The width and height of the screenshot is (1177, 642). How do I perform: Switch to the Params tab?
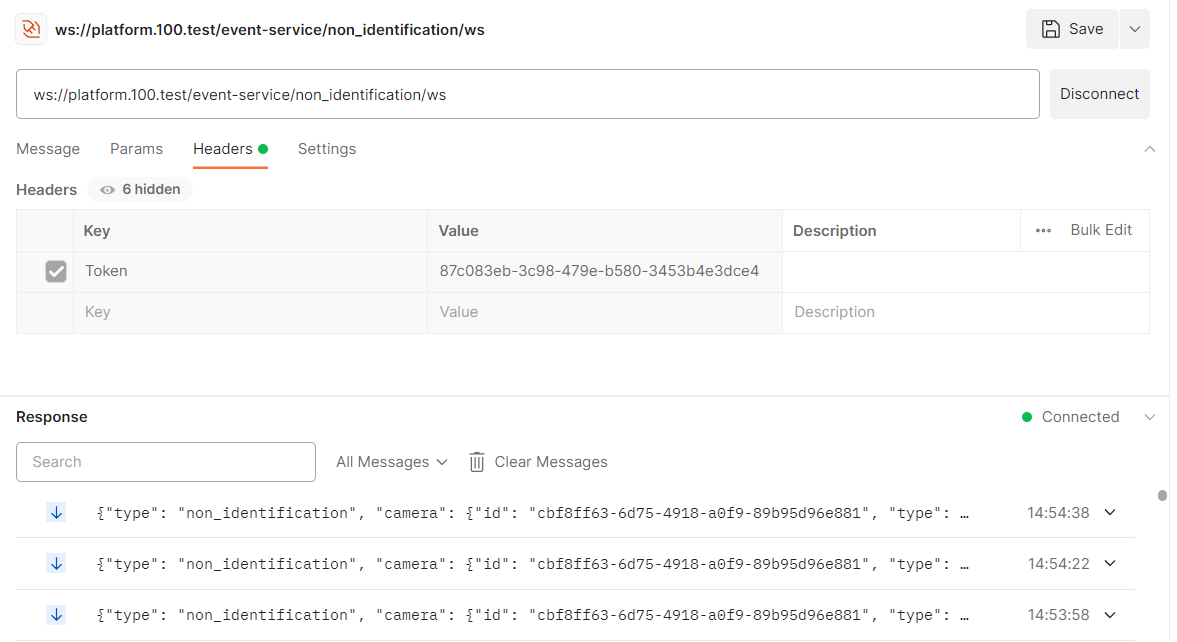tap(136, 149)
